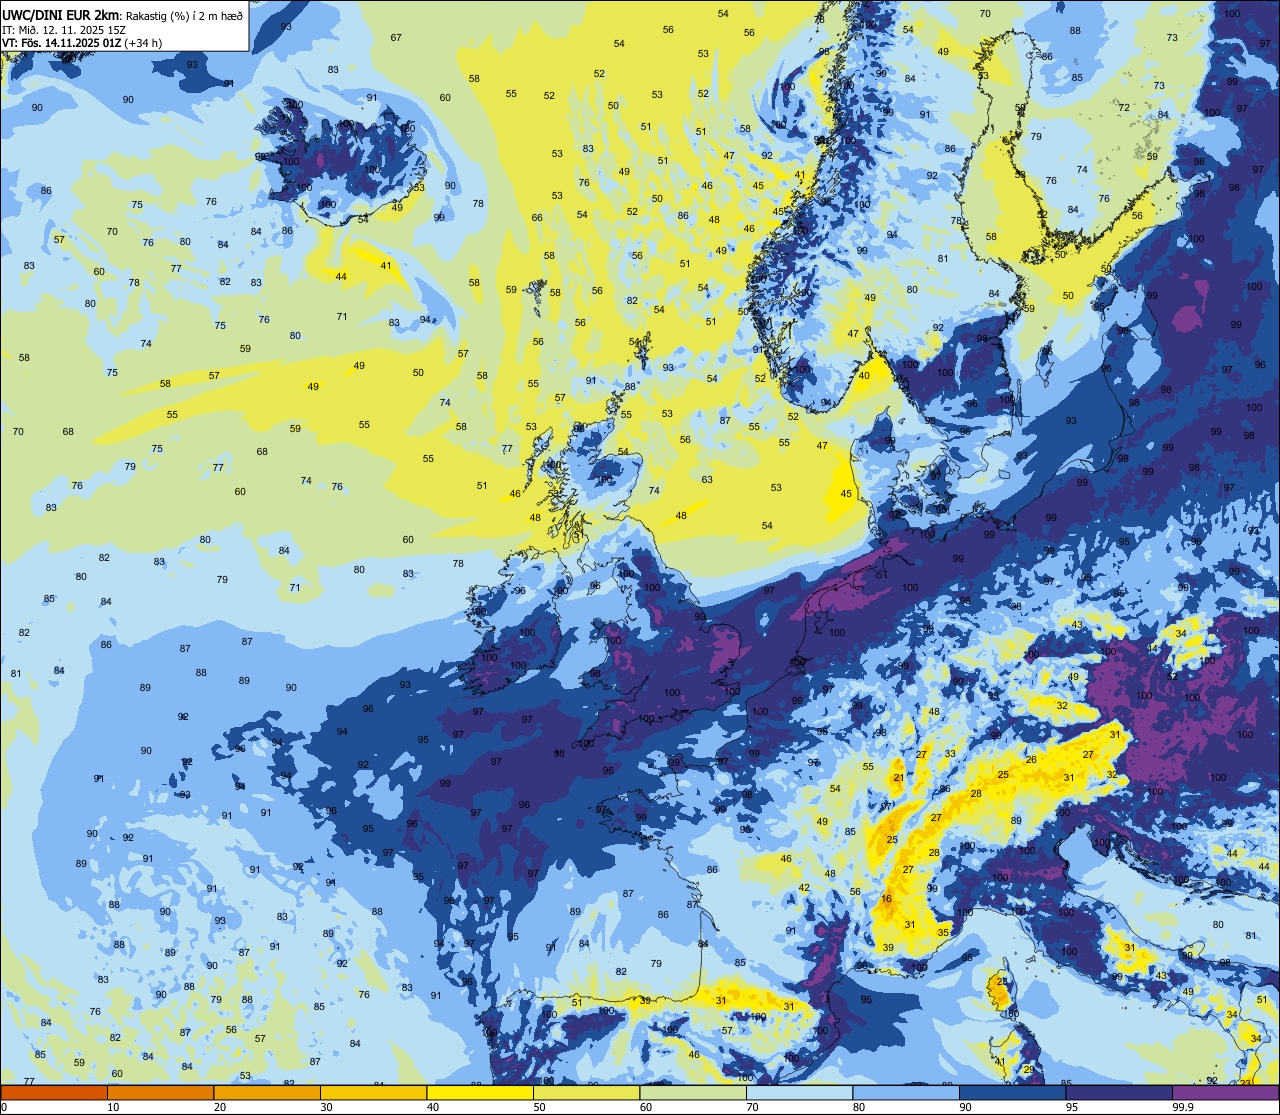Image resolution: width=1280 pixels, height=1115 pixels.
Task: Click the "10" legend scale label
Action: (x=113, y=1107)
